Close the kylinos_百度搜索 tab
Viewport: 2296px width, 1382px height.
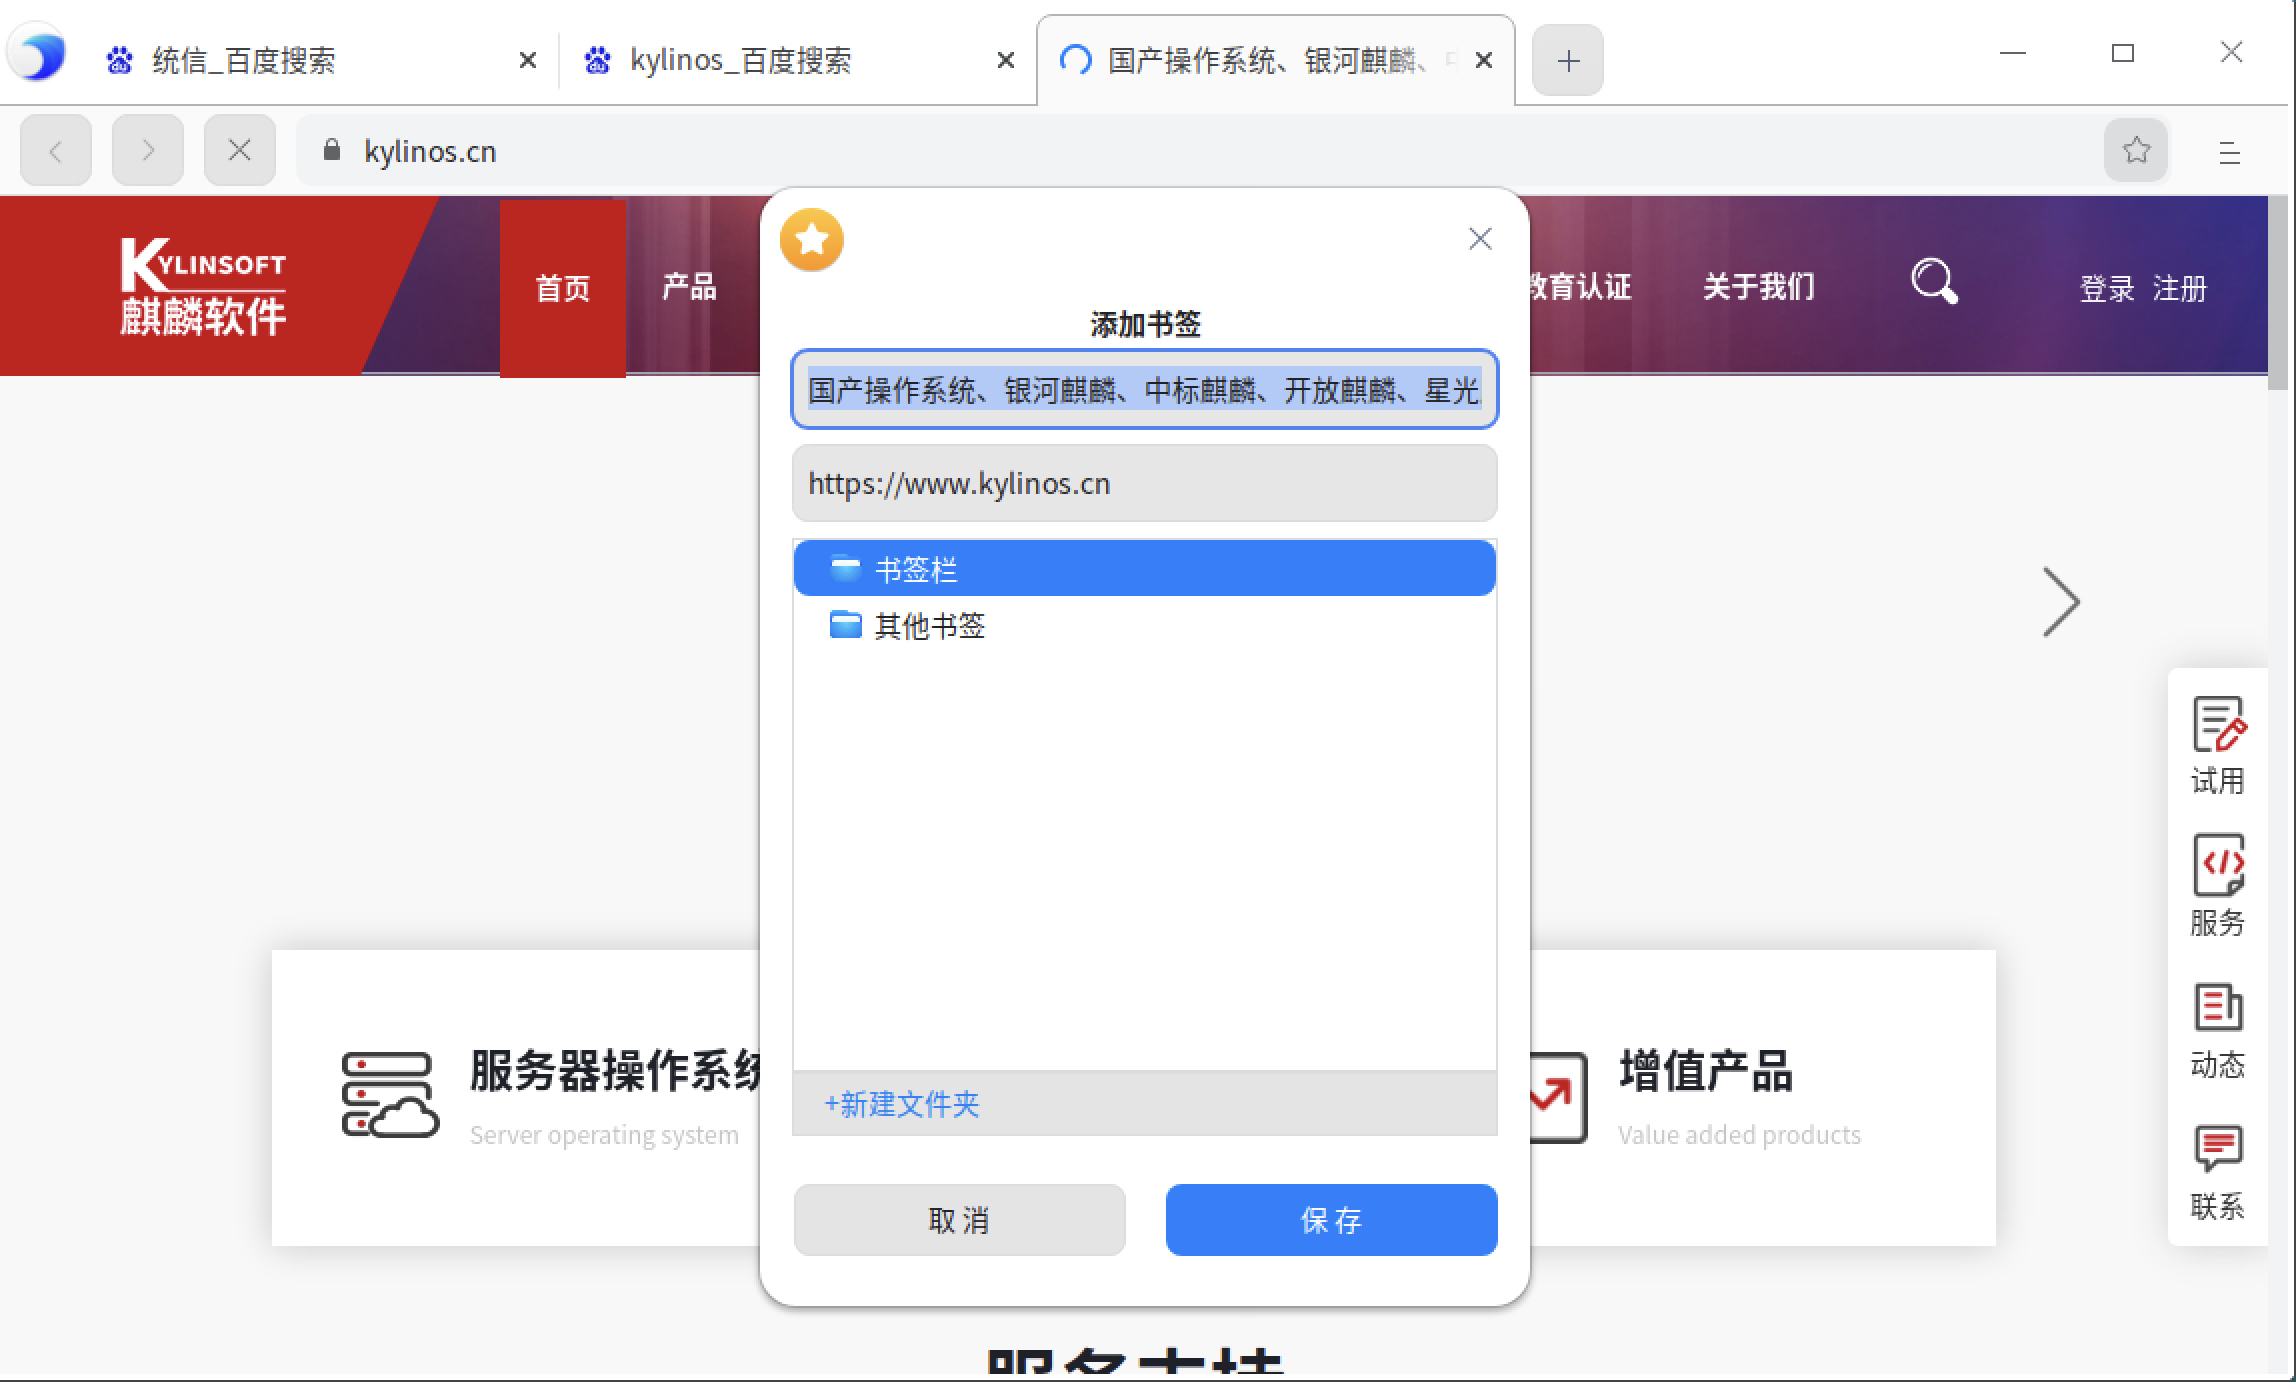pyautogui.click(x=1006, y=60)
